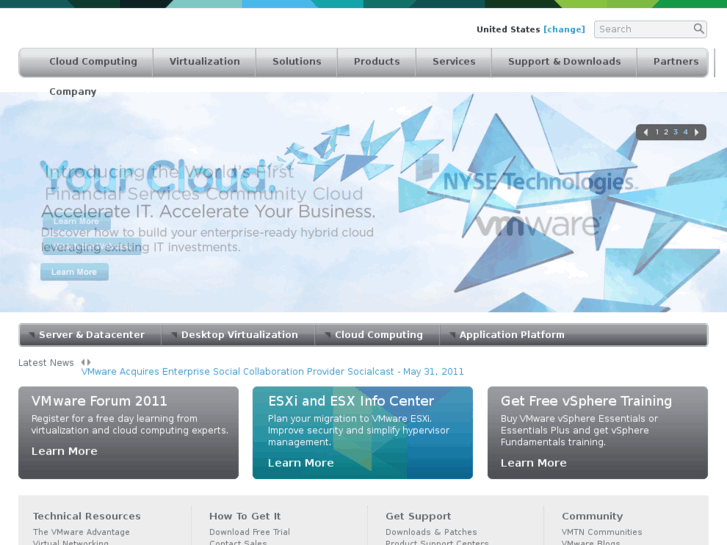Image resolution: width=727 pixels, height=545 pixels.
Task: Click the How To Get It heading
Action: [245, 516]
